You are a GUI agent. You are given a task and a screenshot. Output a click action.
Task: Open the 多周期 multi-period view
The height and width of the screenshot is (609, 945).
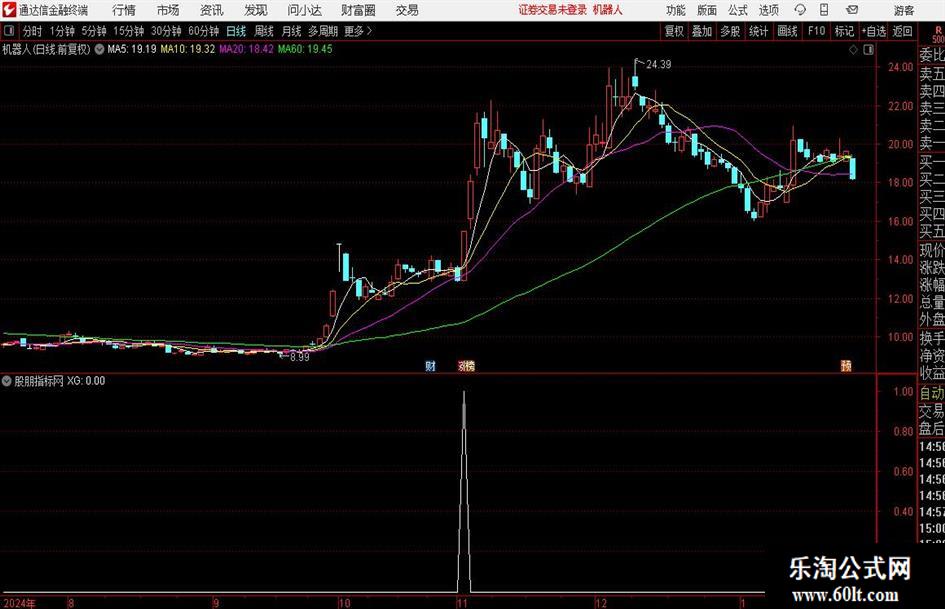click(x=323, y=31)
